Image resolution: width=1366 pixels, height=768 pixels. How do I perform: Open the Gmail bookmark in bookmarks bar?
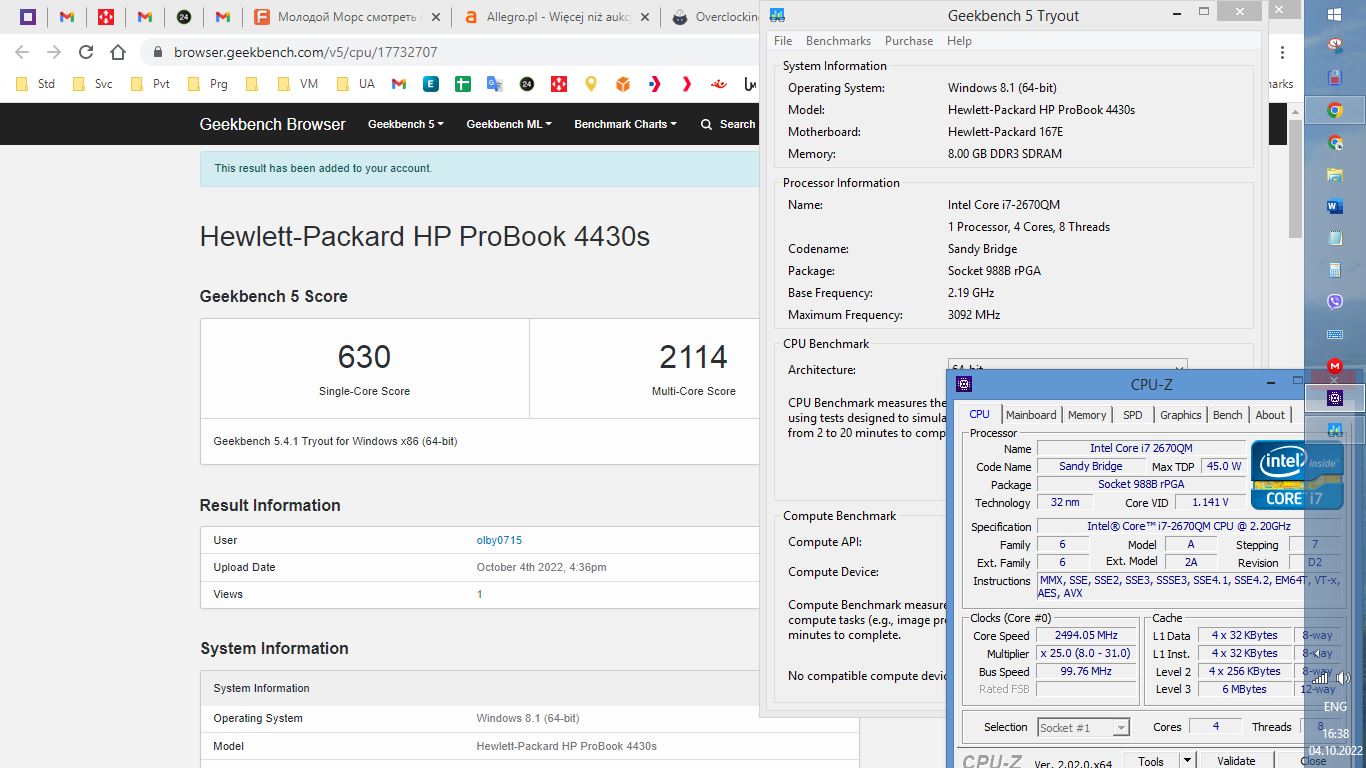coord(399,84)
